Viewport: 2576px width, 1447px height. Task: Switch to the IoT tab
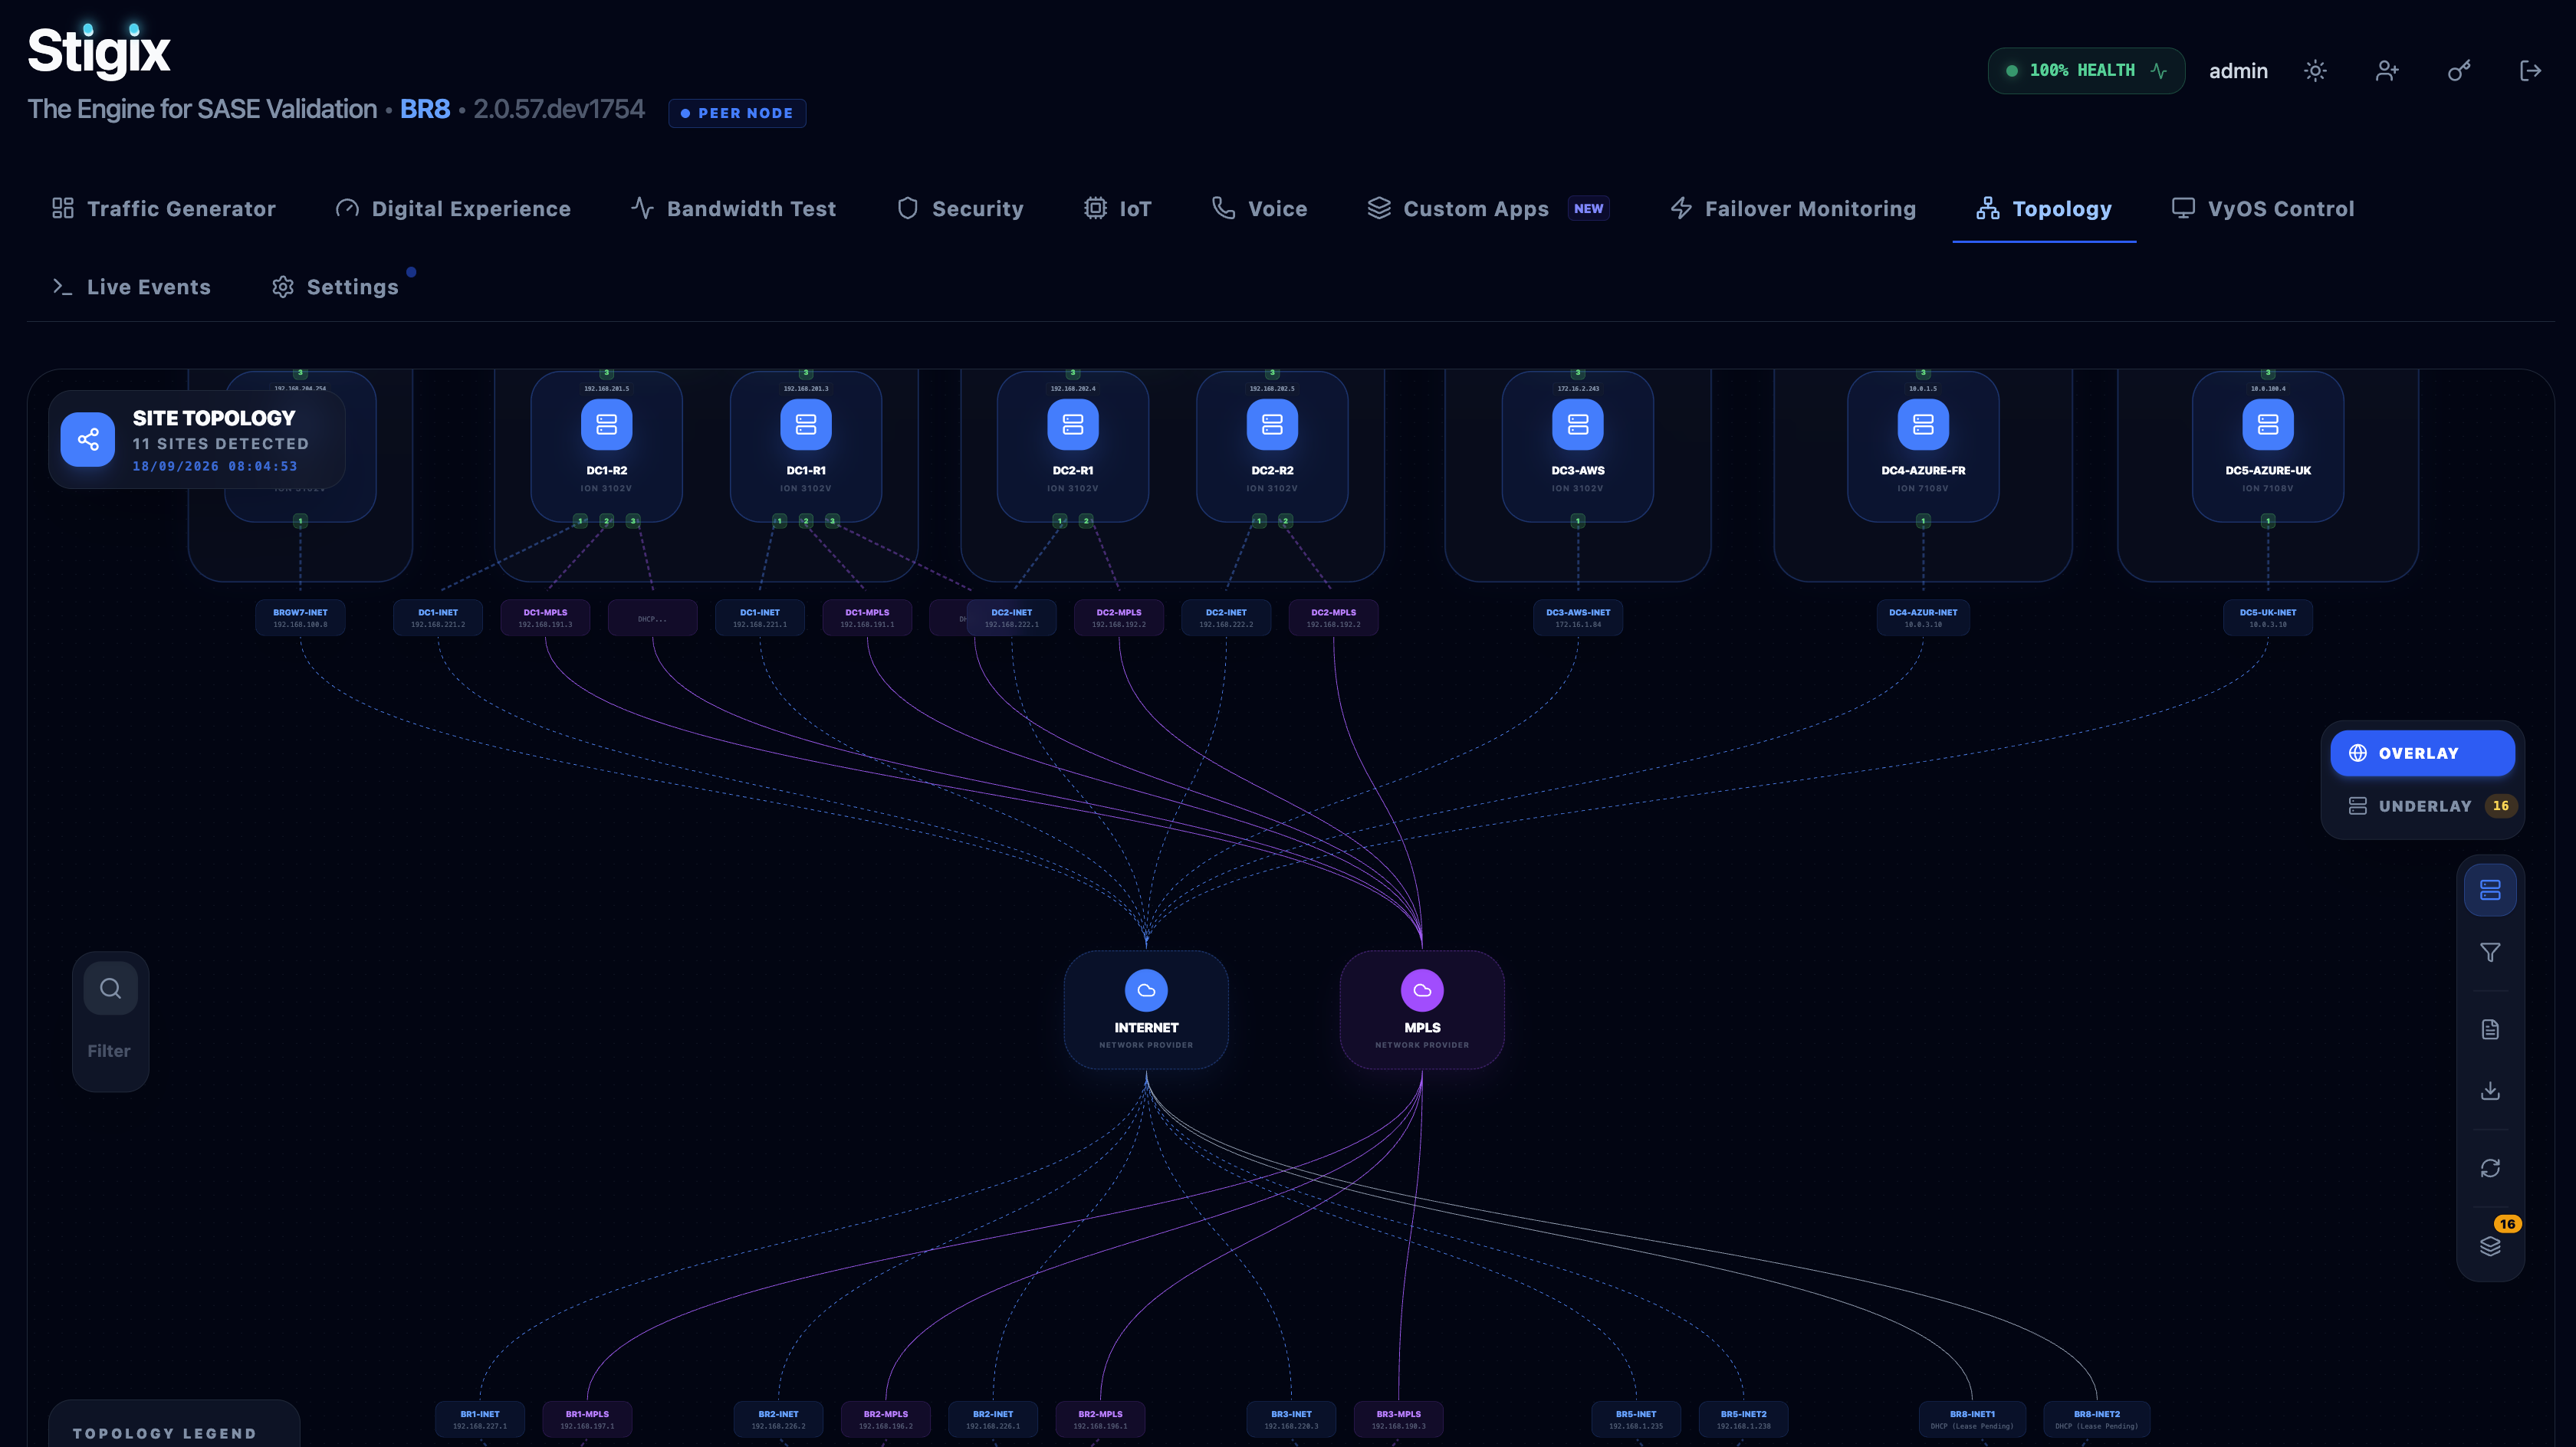pyautogui.click(x=1118, y=208)
